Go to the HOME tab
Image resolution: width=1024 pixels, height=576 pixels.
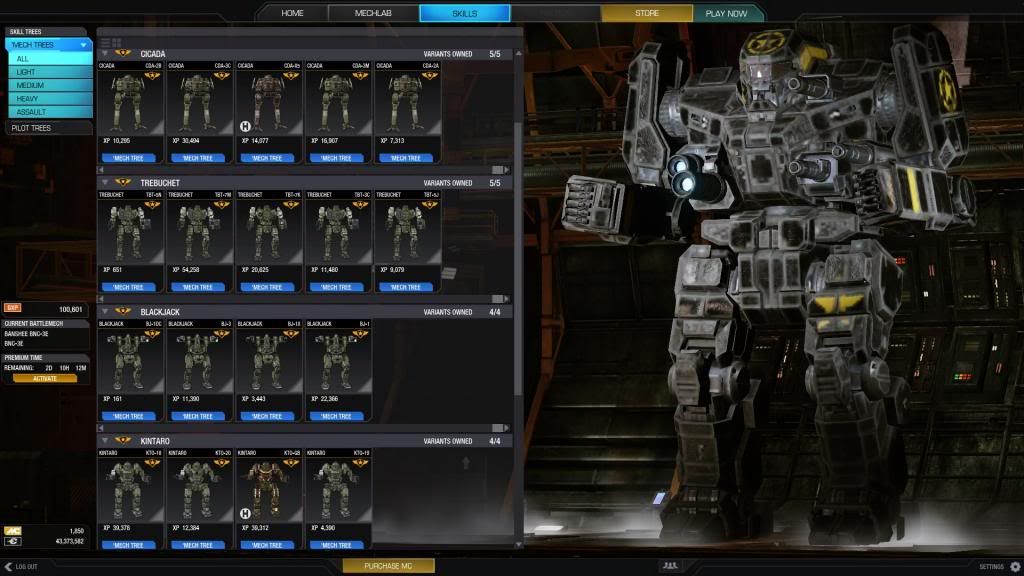pyautogui.click(x=292, y=13)
